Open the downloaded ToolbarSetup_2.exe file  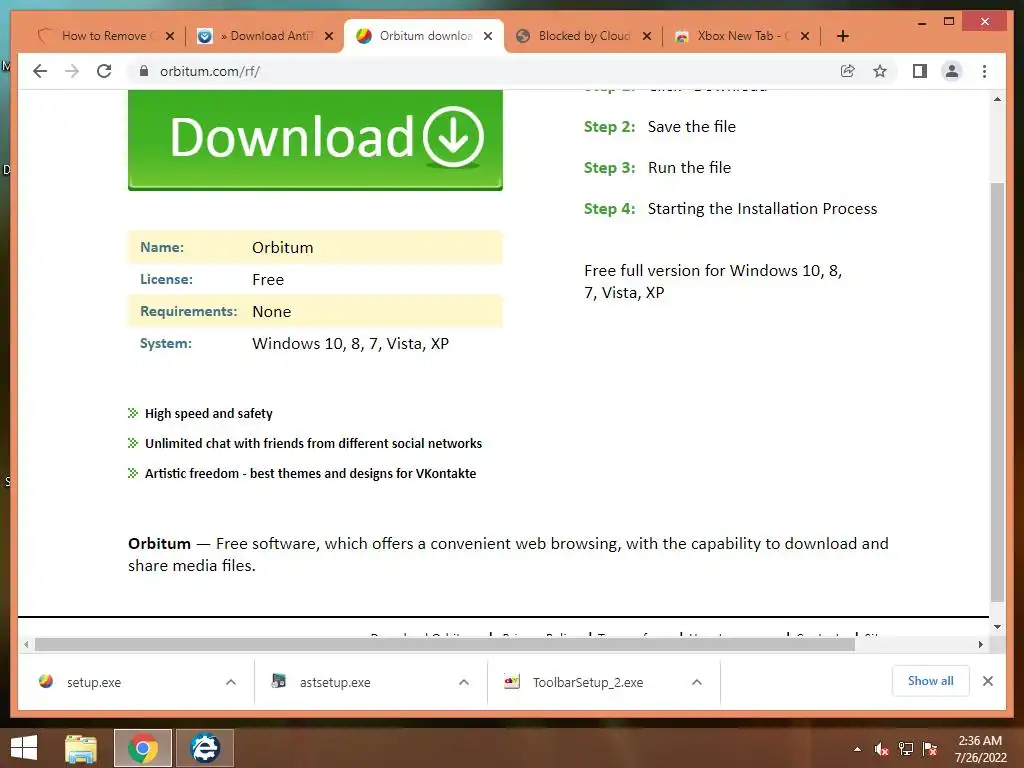pyautogui.click(x=587, y=682)
